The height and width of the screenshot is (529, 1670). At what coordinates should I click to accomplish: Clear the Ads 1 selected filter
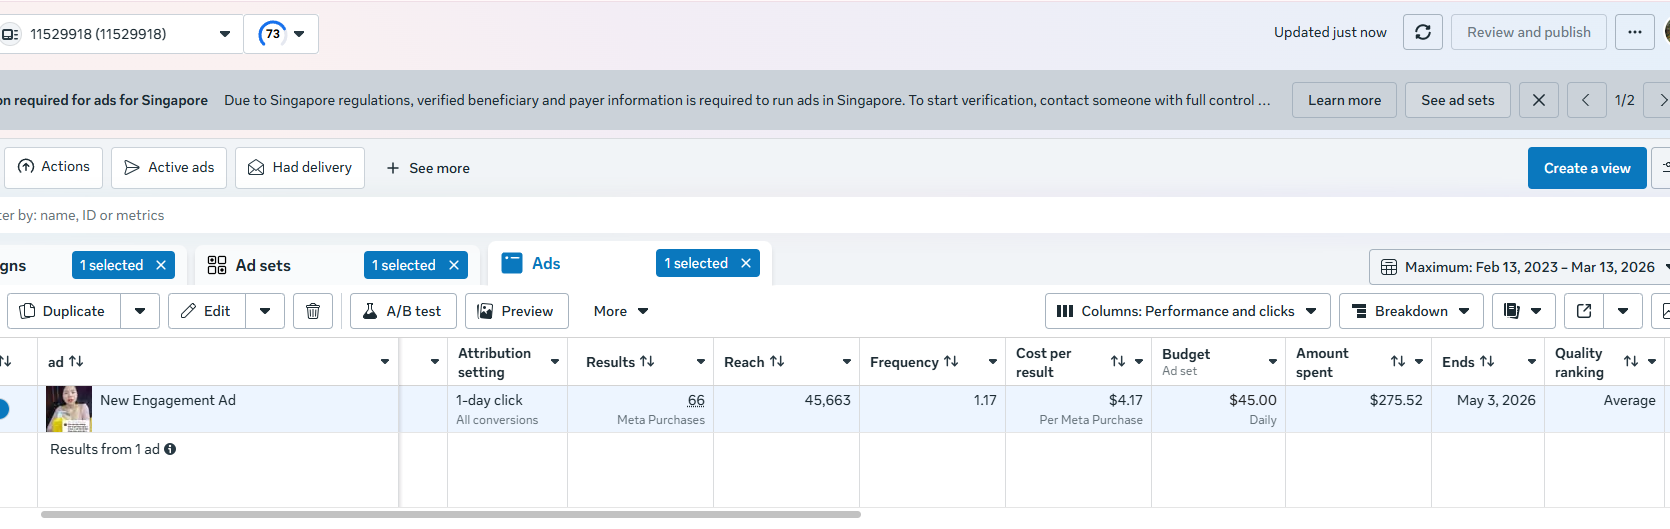click(x=745, y=263)
